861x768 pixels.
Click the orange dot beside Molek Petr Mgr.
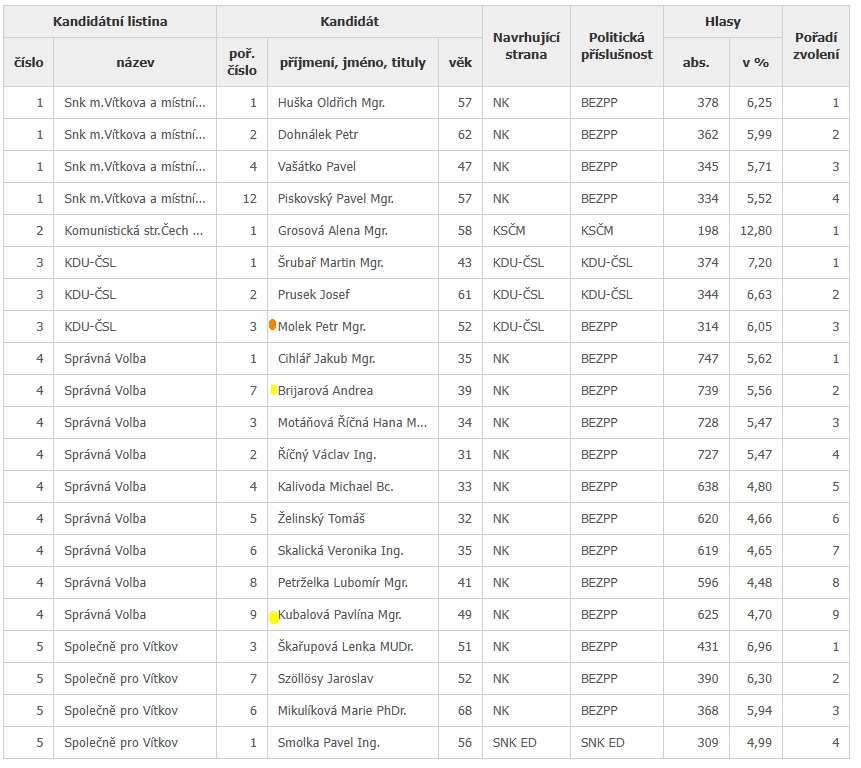tap(272, 325)
